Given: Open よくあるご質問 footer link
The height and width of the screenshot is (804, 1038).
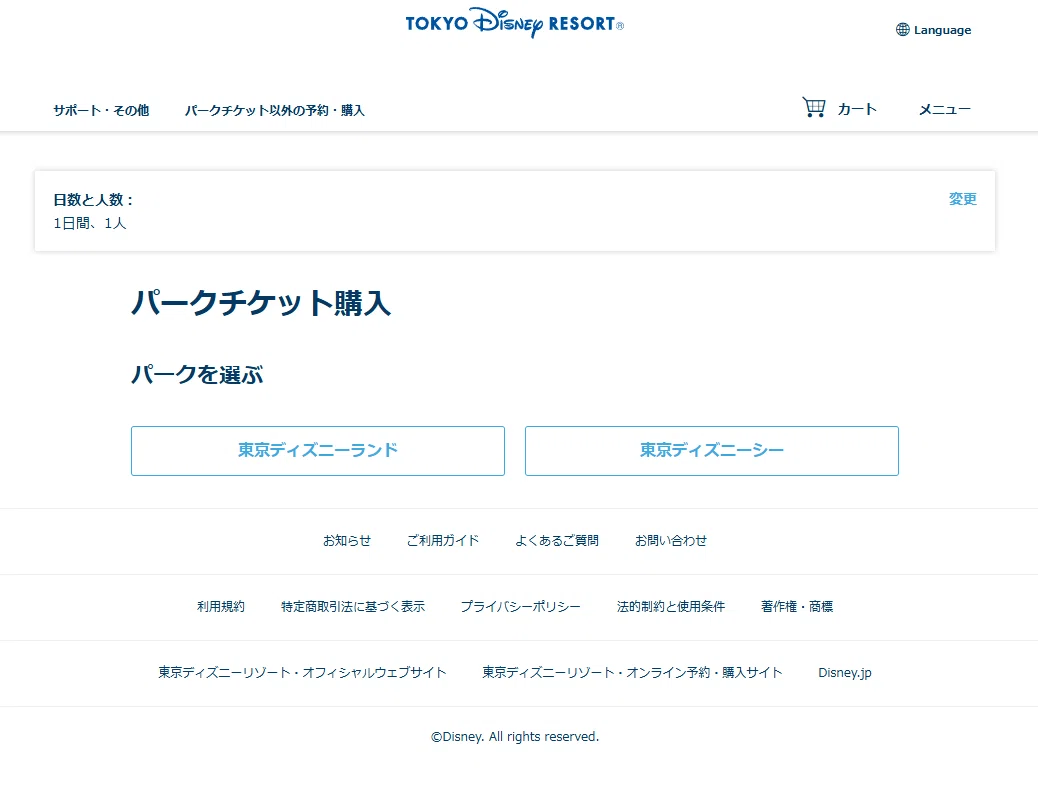Looking at the screenshot, I should click(x=557, y=541).
